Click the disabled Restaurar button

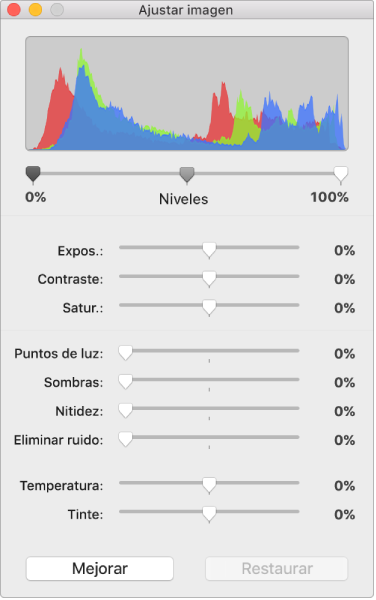pos(277,568)
